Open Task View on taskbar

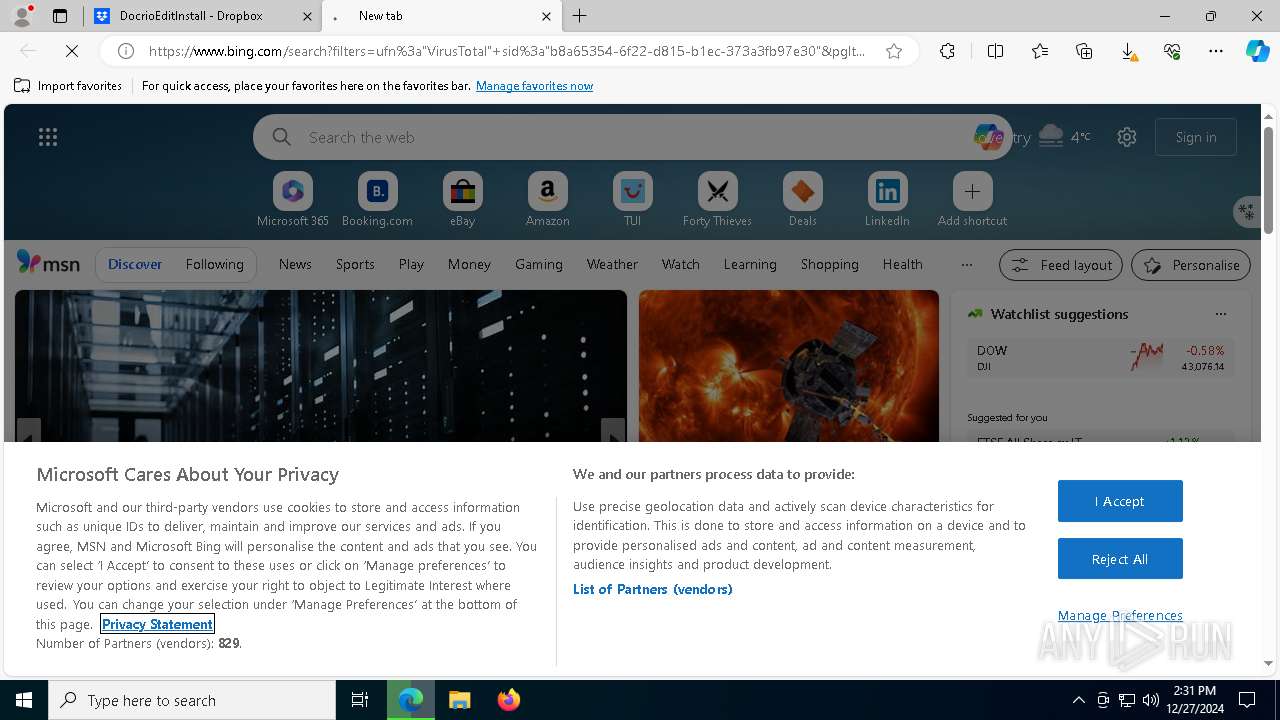[x=360, y=700]
